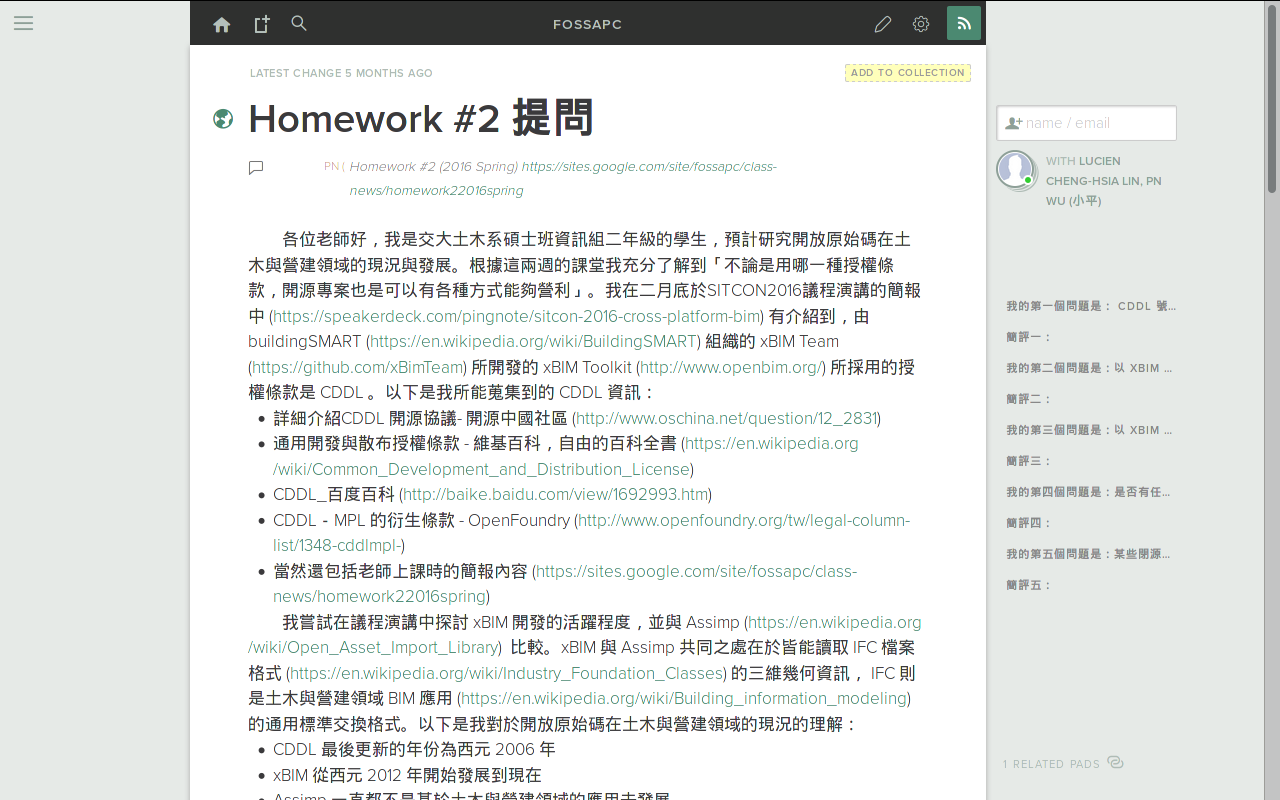The height and width of the screenshot is (800, 1280).
Task: Open the settings gear icon
Action: [921, 24]
